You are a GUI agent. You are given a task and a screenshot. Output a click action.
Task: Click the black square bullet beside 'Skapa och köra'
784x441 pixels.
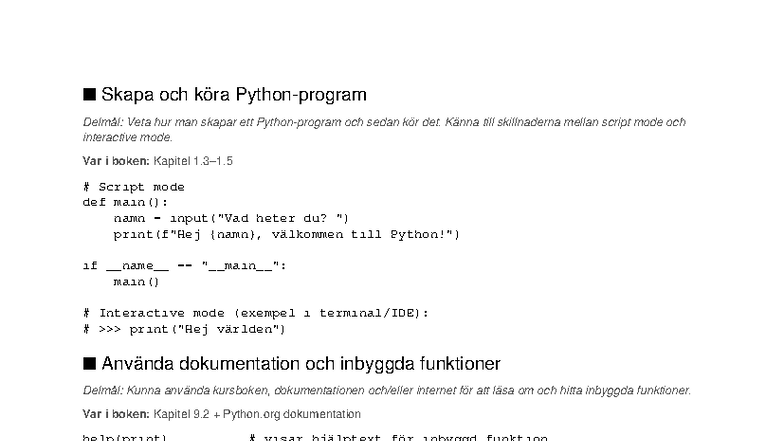89,94
